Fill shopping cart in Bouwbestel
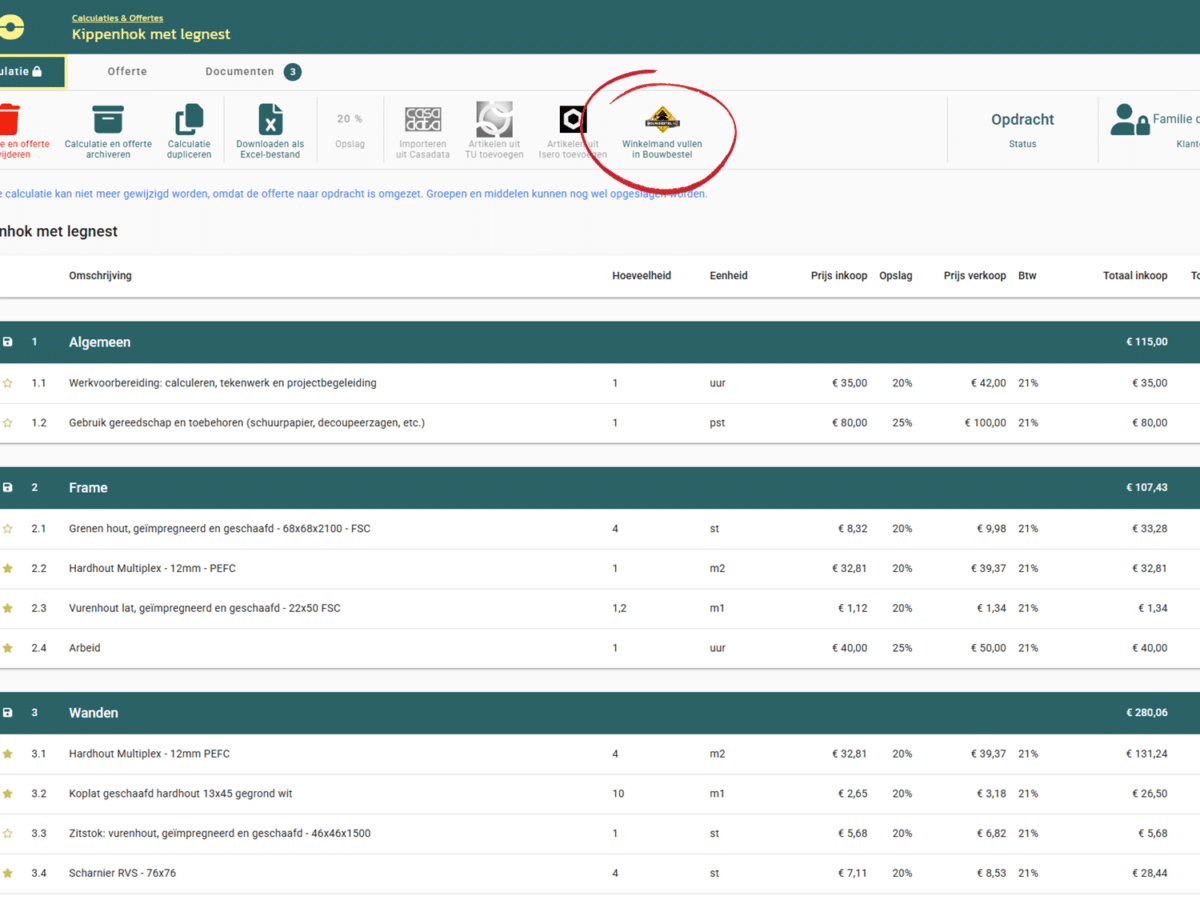 (x=662, y=133)
